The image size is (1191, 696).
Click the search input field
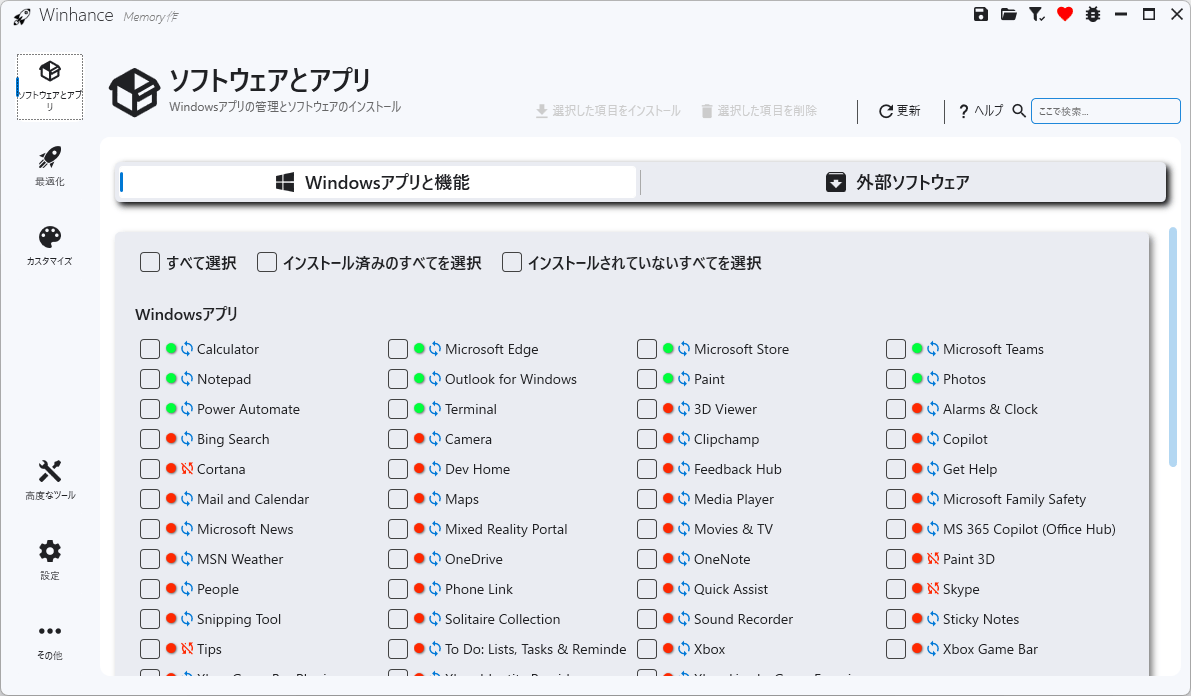point(1105,111)
